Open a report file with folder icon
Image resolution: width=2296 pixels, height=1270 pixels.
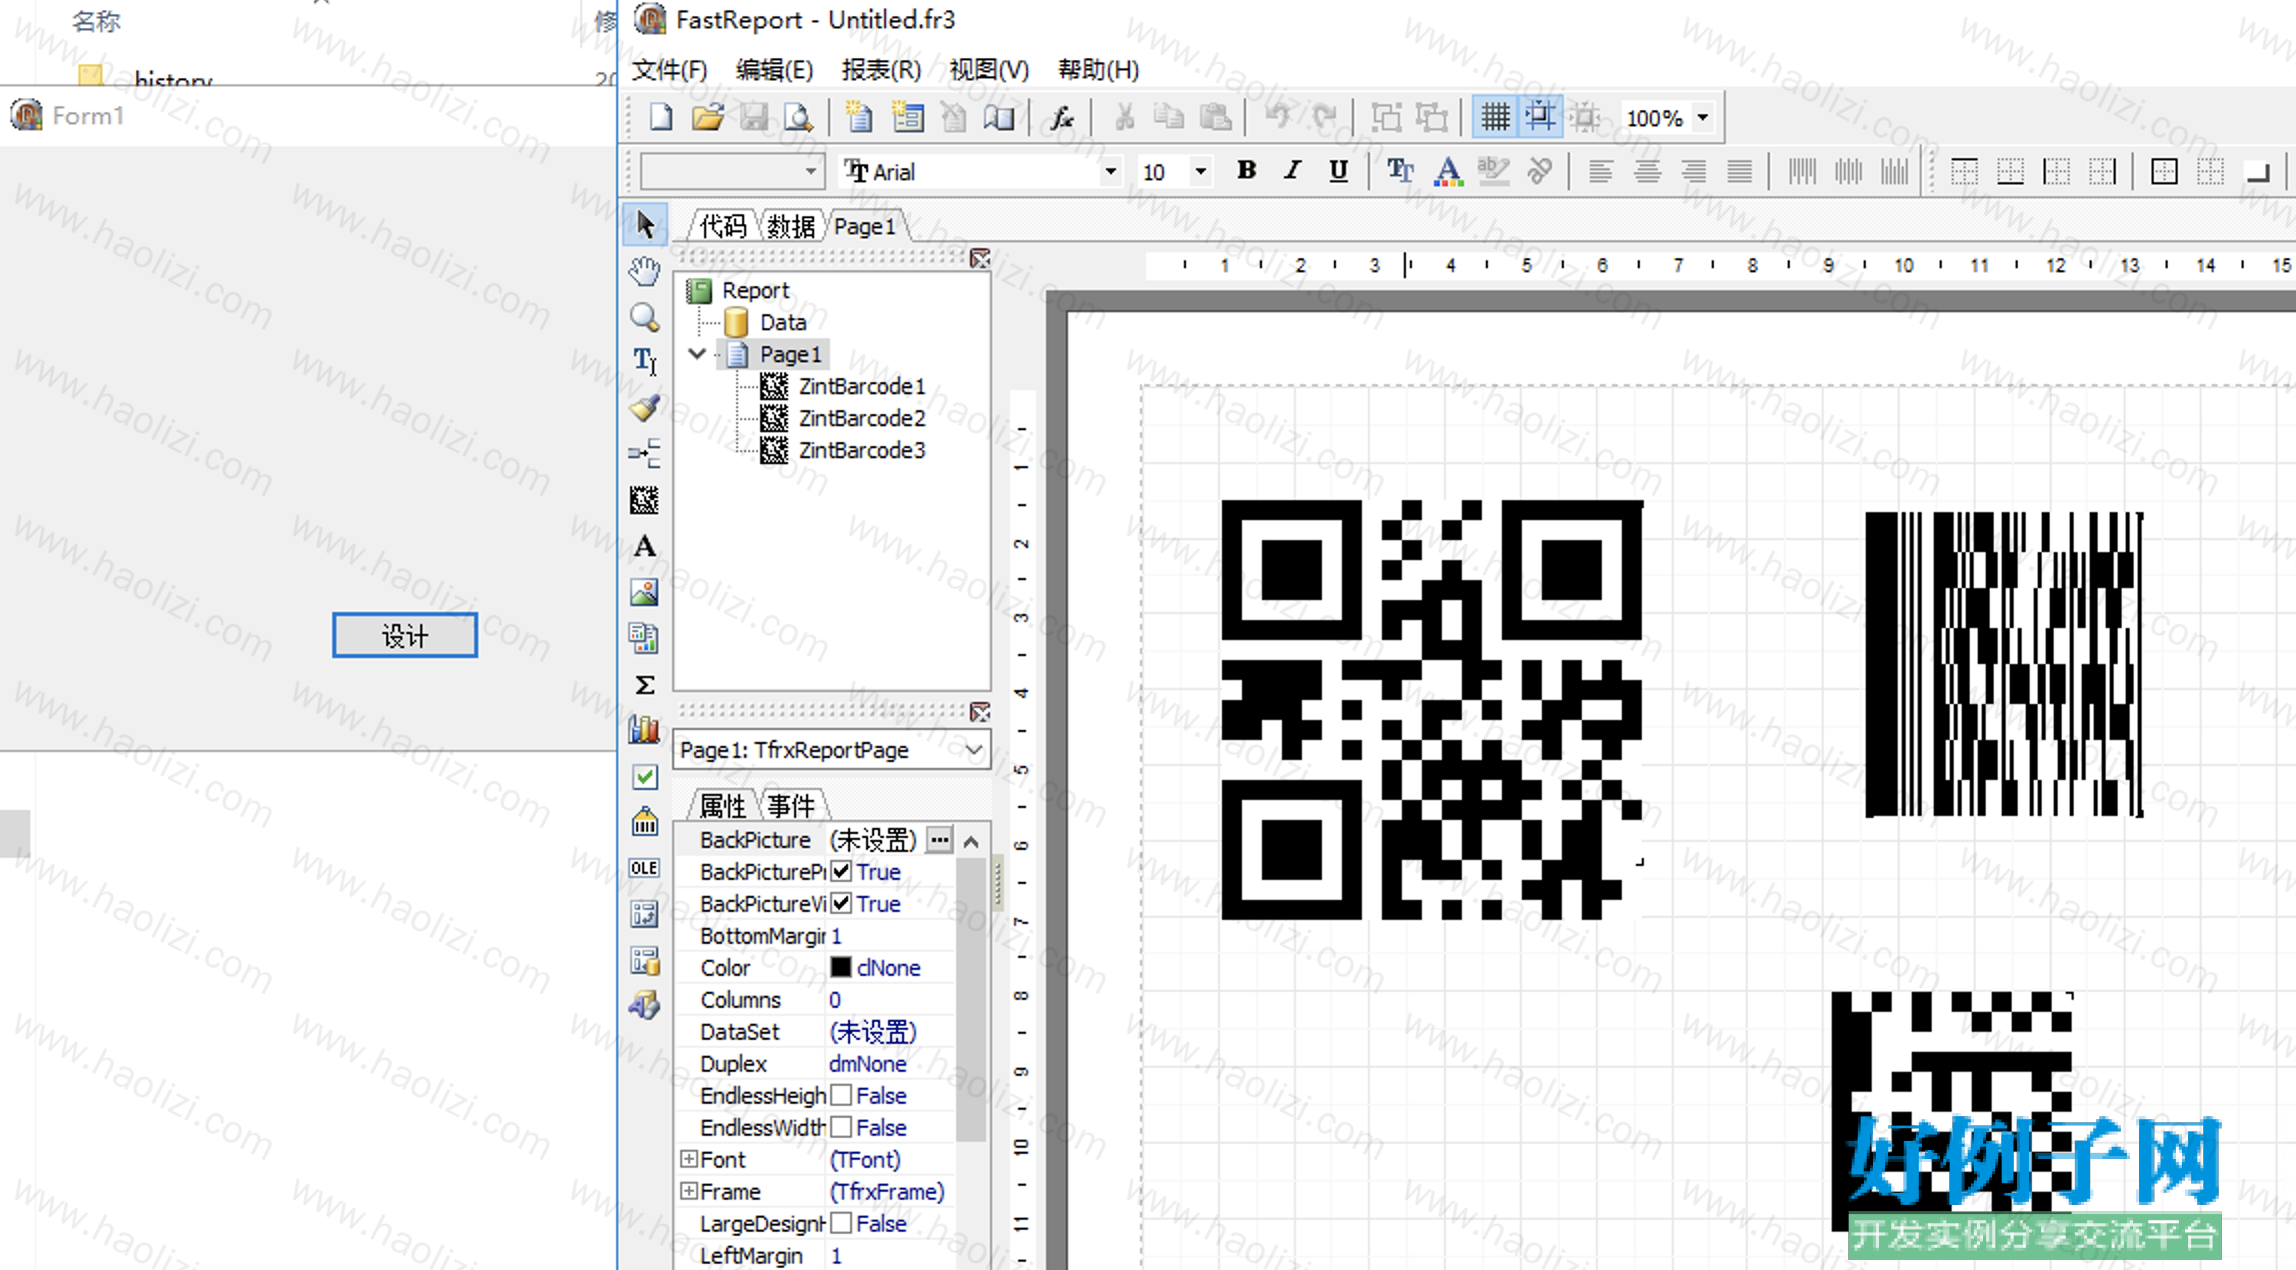(x=707, y=118)
